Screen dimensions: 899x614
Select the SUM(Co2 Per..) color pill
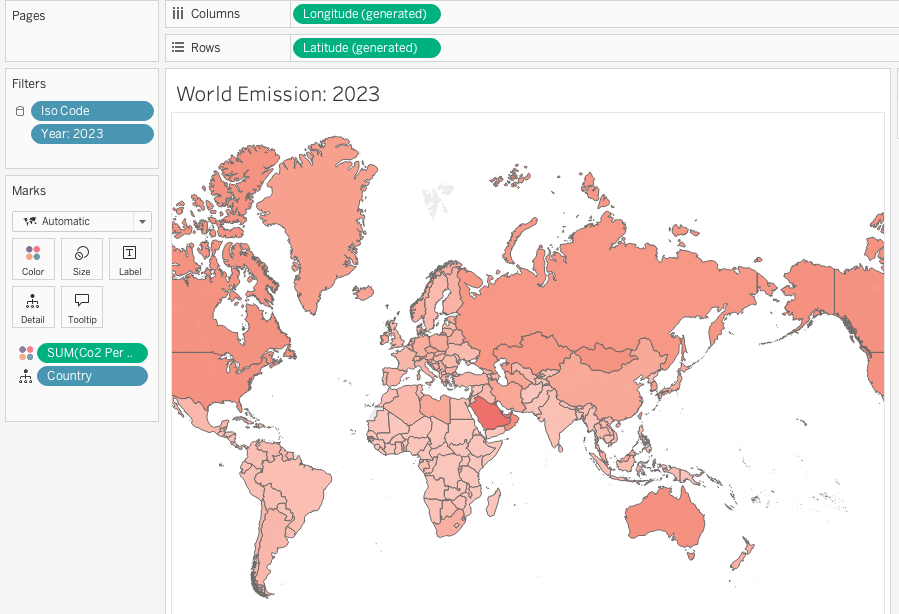click(x=92, y=353)
